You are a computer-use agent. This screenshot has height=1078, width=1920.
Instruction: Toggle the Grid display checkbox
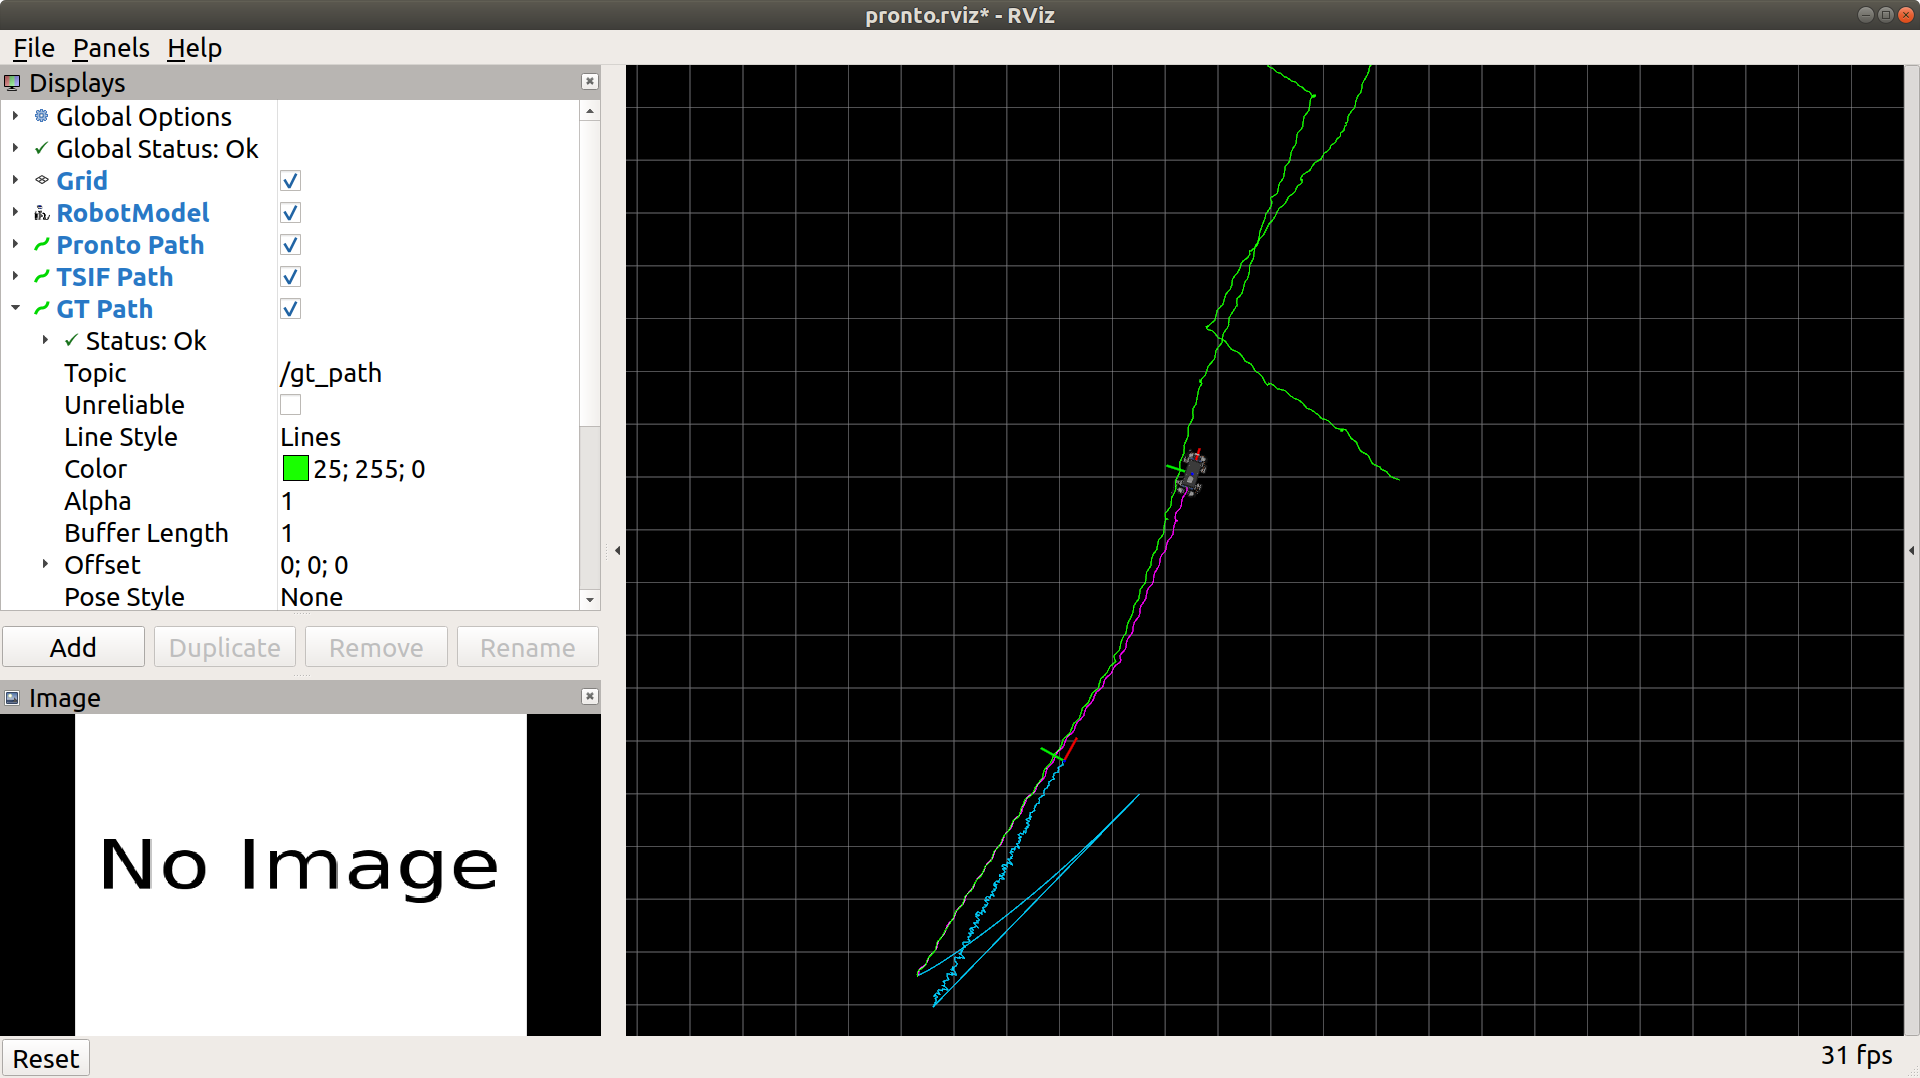pyautogui.click(x=290, y=181)
